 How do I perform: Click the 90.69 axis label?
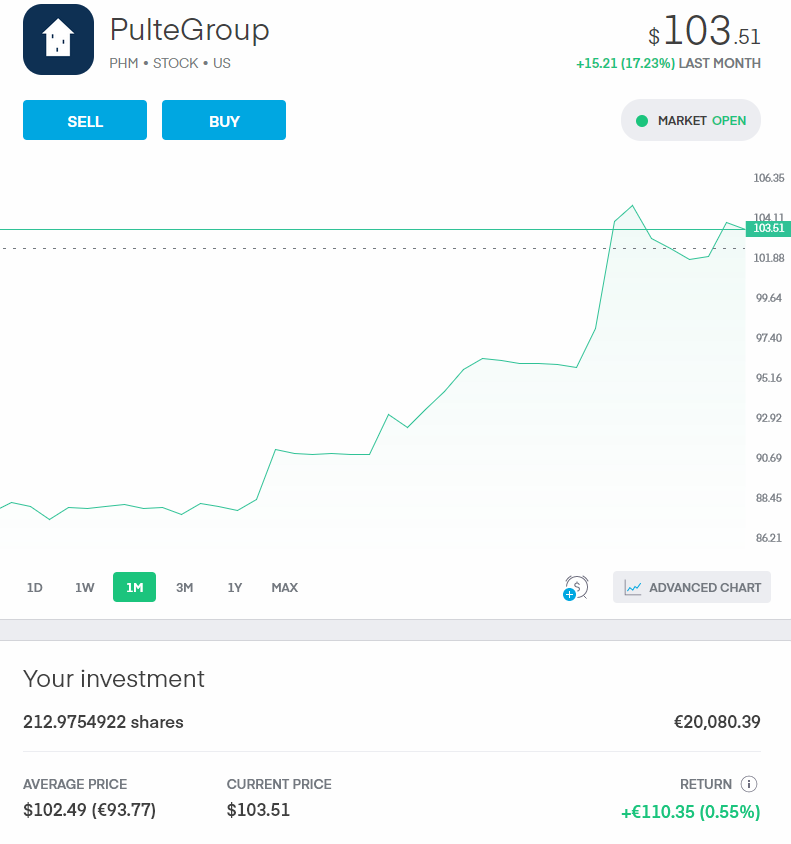click(x=768, y=458)
